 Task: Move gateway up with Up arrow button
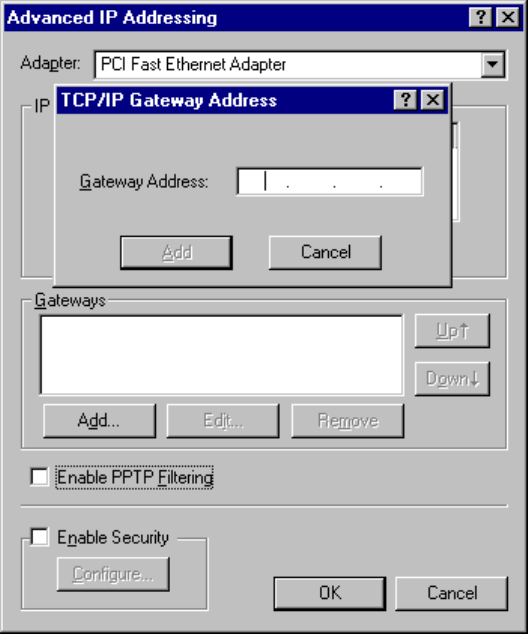[x=452, y=331]
